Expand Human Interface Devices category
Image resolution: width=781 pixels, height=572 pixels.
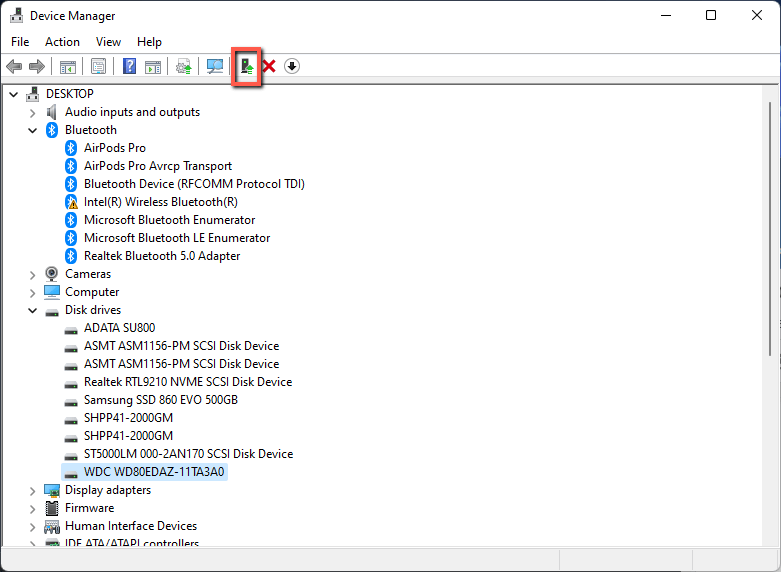(32, 527)
